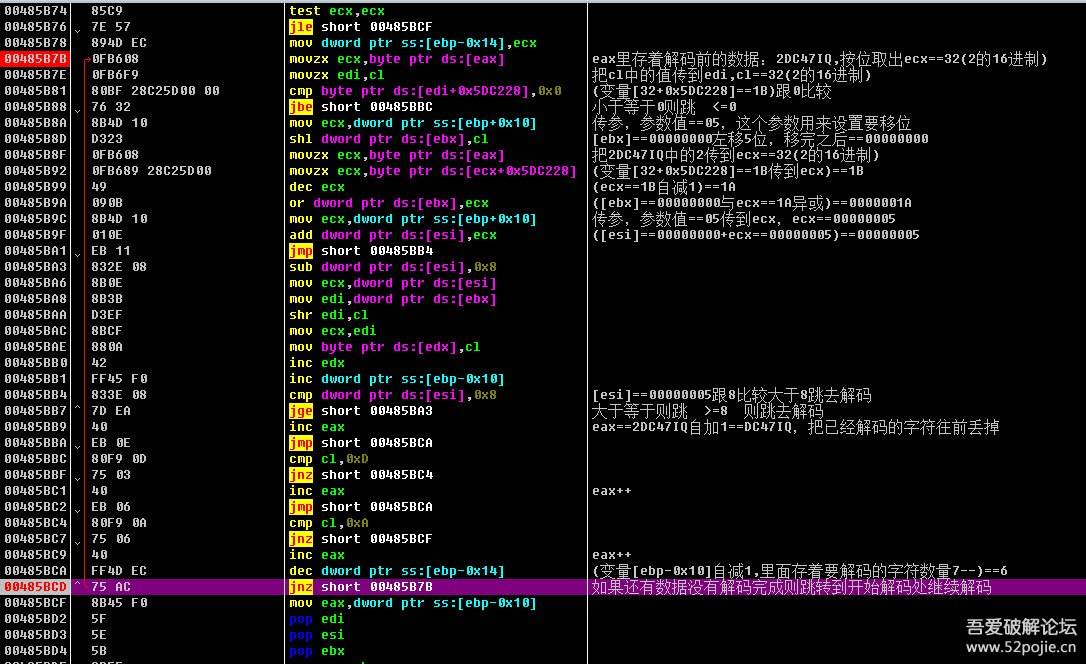1086x664 pixels.
Task: Select 'cmp cl,0xD' instruction
Action: pyautogui.click(x=328, y=459)
